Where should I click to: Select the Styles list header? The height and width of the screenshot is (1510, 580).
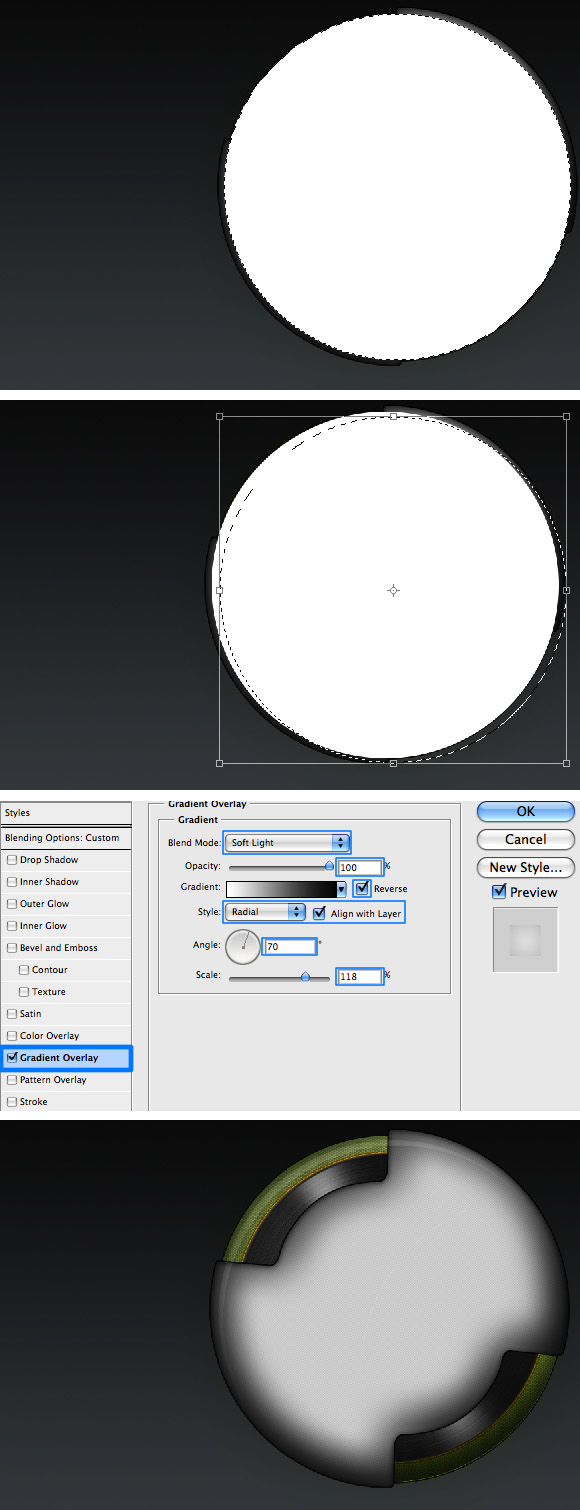click(x=66, y=813)
